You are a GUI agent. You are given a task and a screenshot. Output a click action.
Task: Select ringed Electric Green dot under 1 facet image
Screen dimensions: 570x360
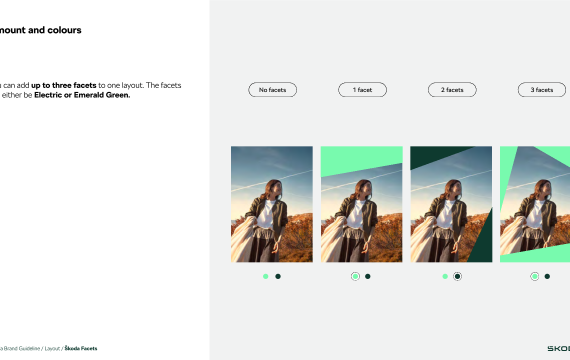[x=355, y=276]
